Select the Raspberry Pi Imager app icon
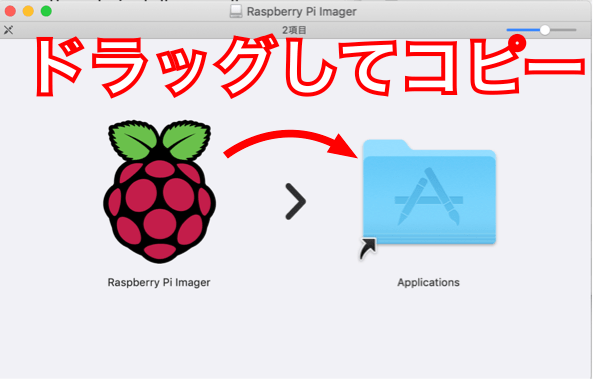593x379 pixels. (x=159, y=192)
